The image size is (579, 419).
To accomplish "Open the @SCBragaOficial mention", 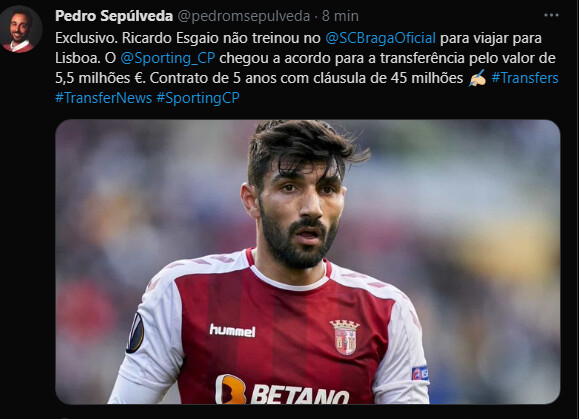I will 380,38.
